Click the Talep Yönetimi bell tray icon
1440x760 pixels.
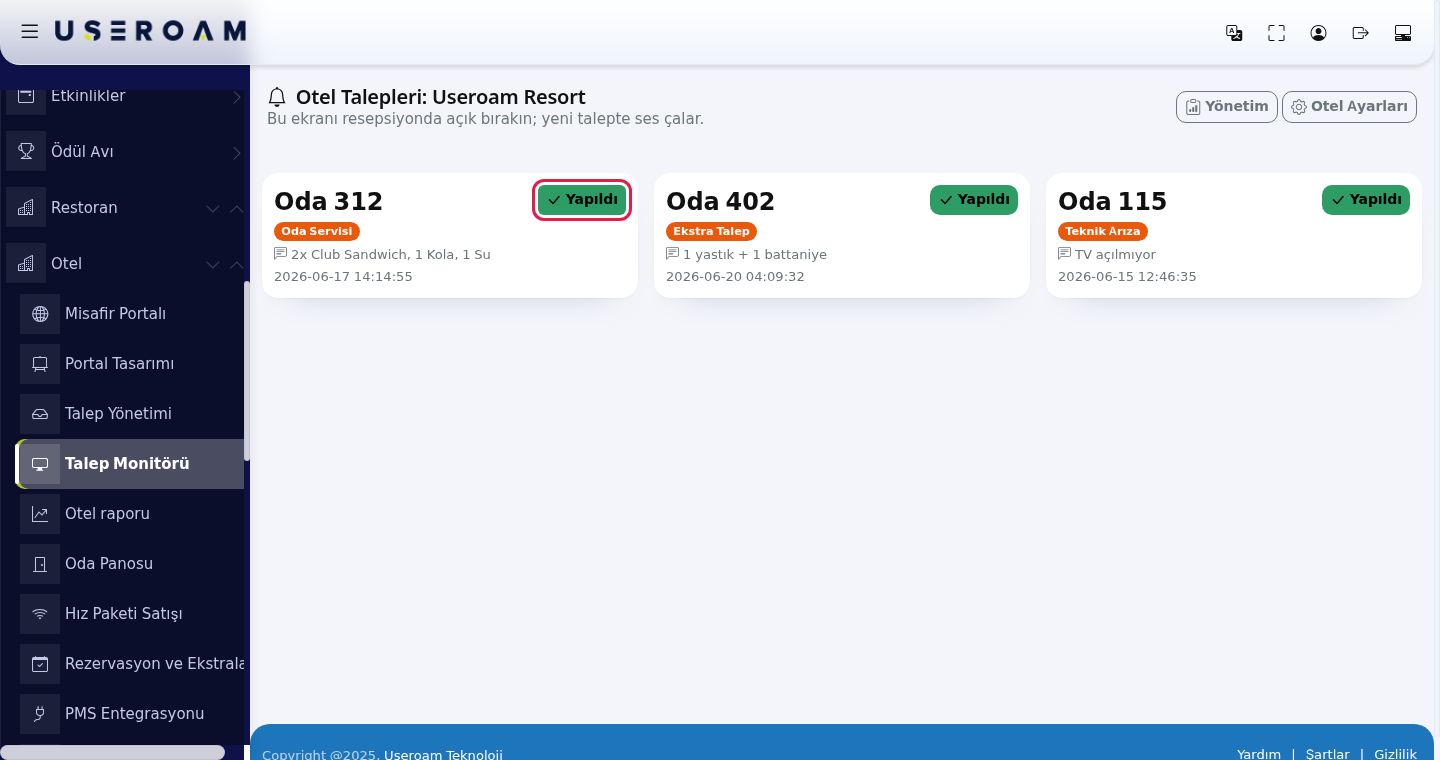40,414
